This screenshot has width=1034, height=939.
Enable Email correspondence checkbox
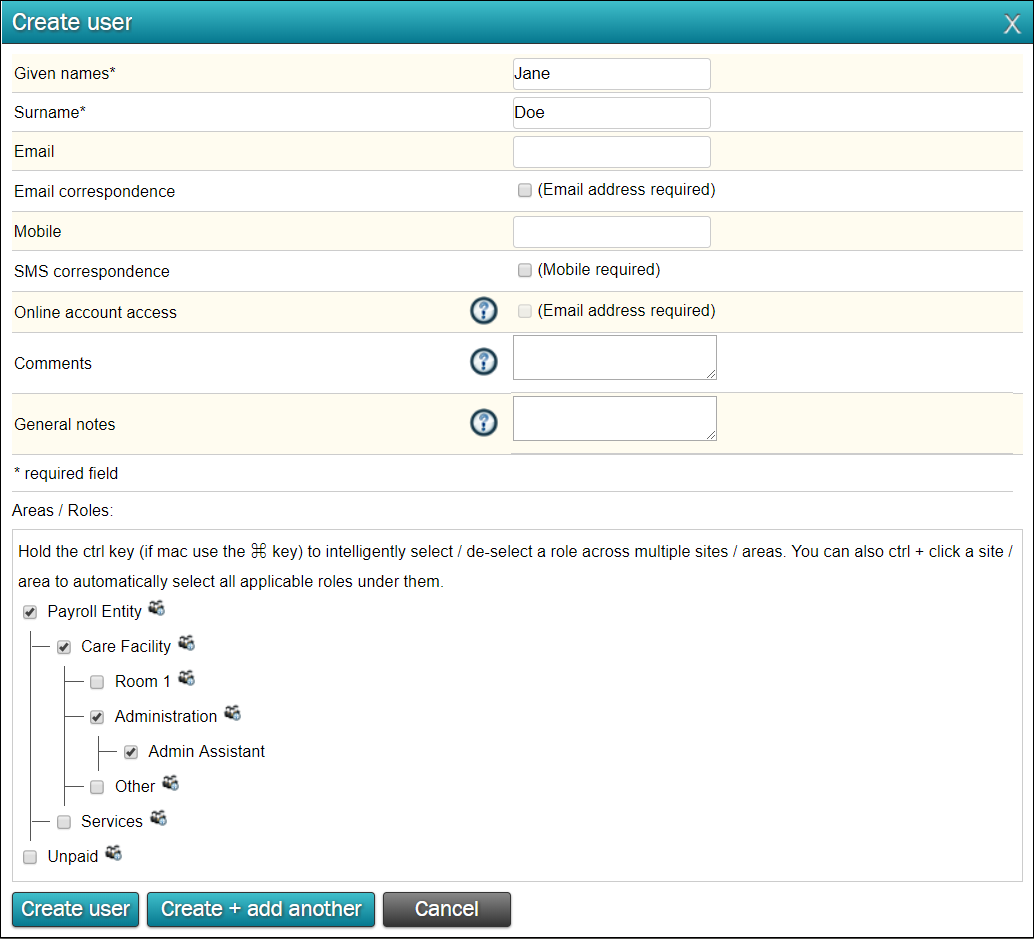point(525,191)
